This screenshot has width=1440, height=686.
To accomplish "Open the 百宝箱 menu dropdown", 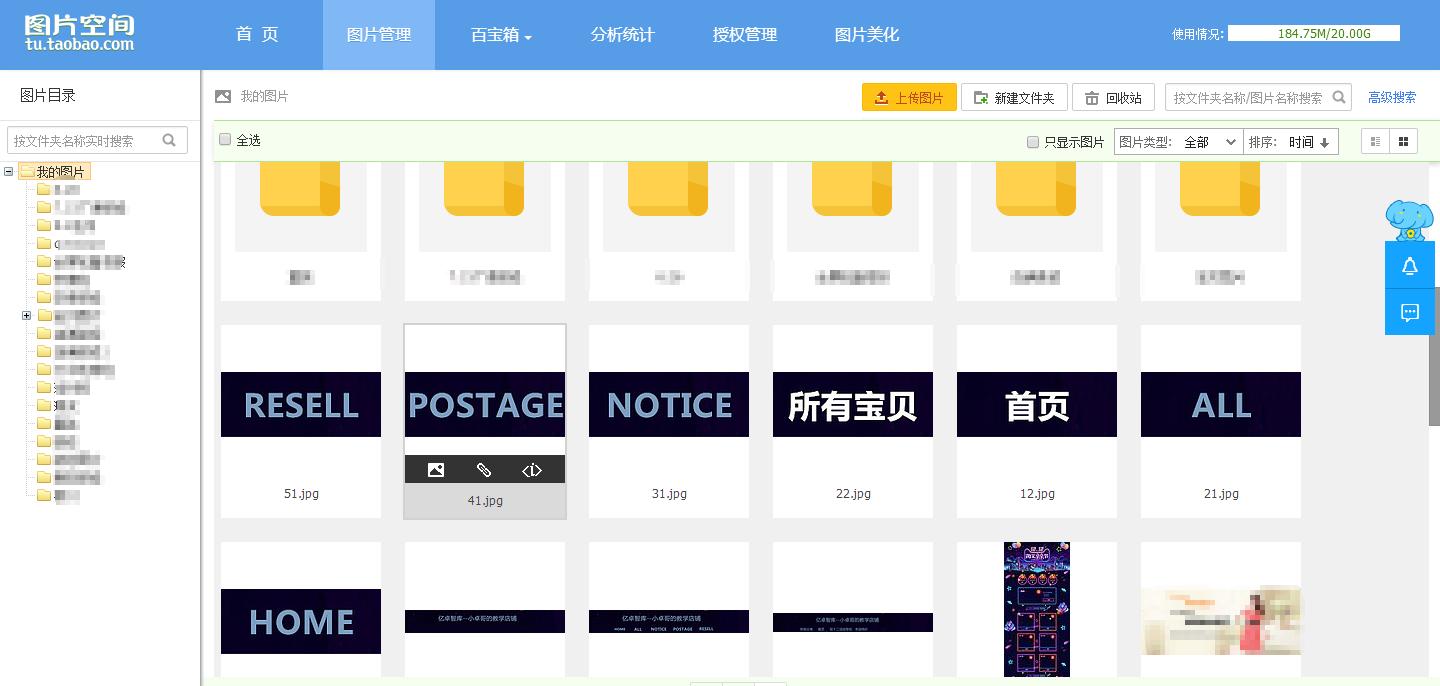I will [500, 33].
